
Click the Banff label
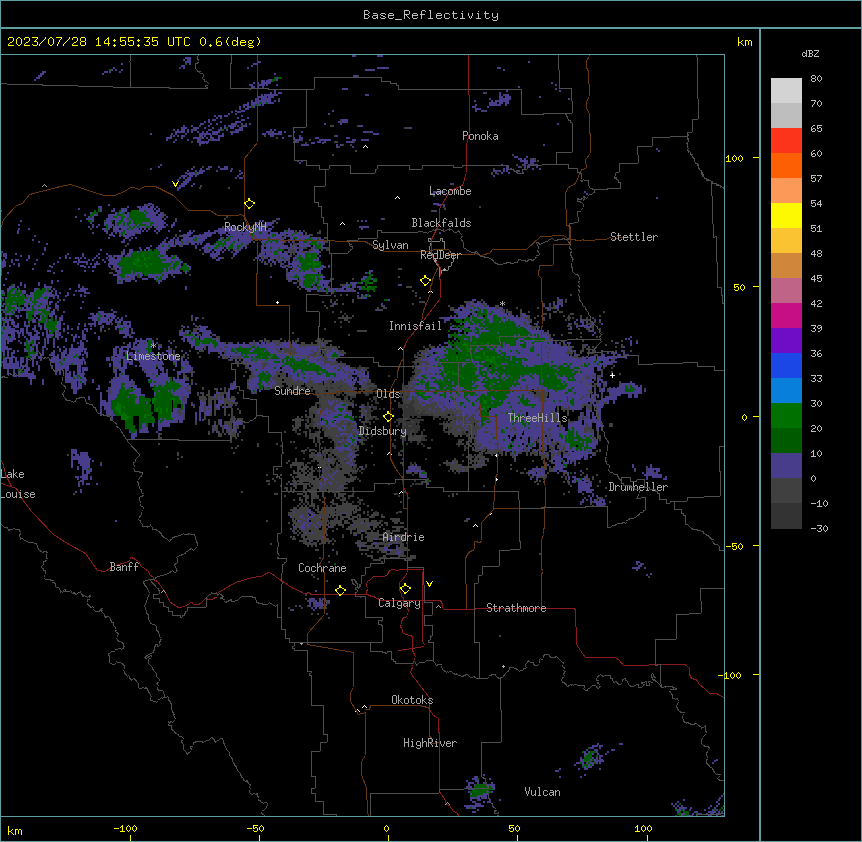pyautogui.click(x=124, y=567)
